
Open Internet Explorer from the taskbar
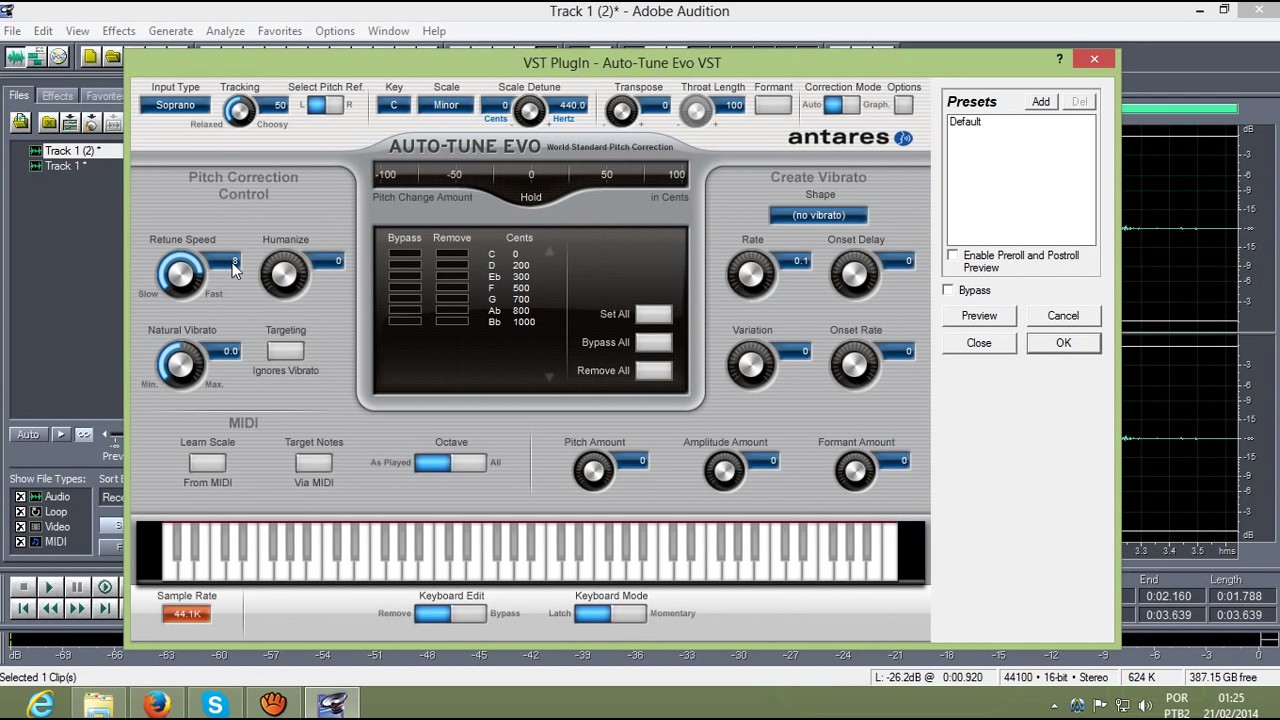coord(40,704)
